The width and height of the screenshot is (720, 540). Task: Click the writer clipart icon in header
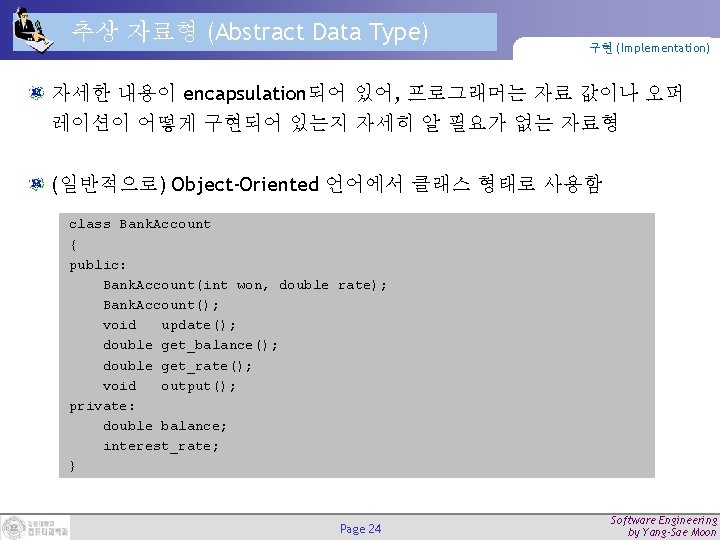32,30
